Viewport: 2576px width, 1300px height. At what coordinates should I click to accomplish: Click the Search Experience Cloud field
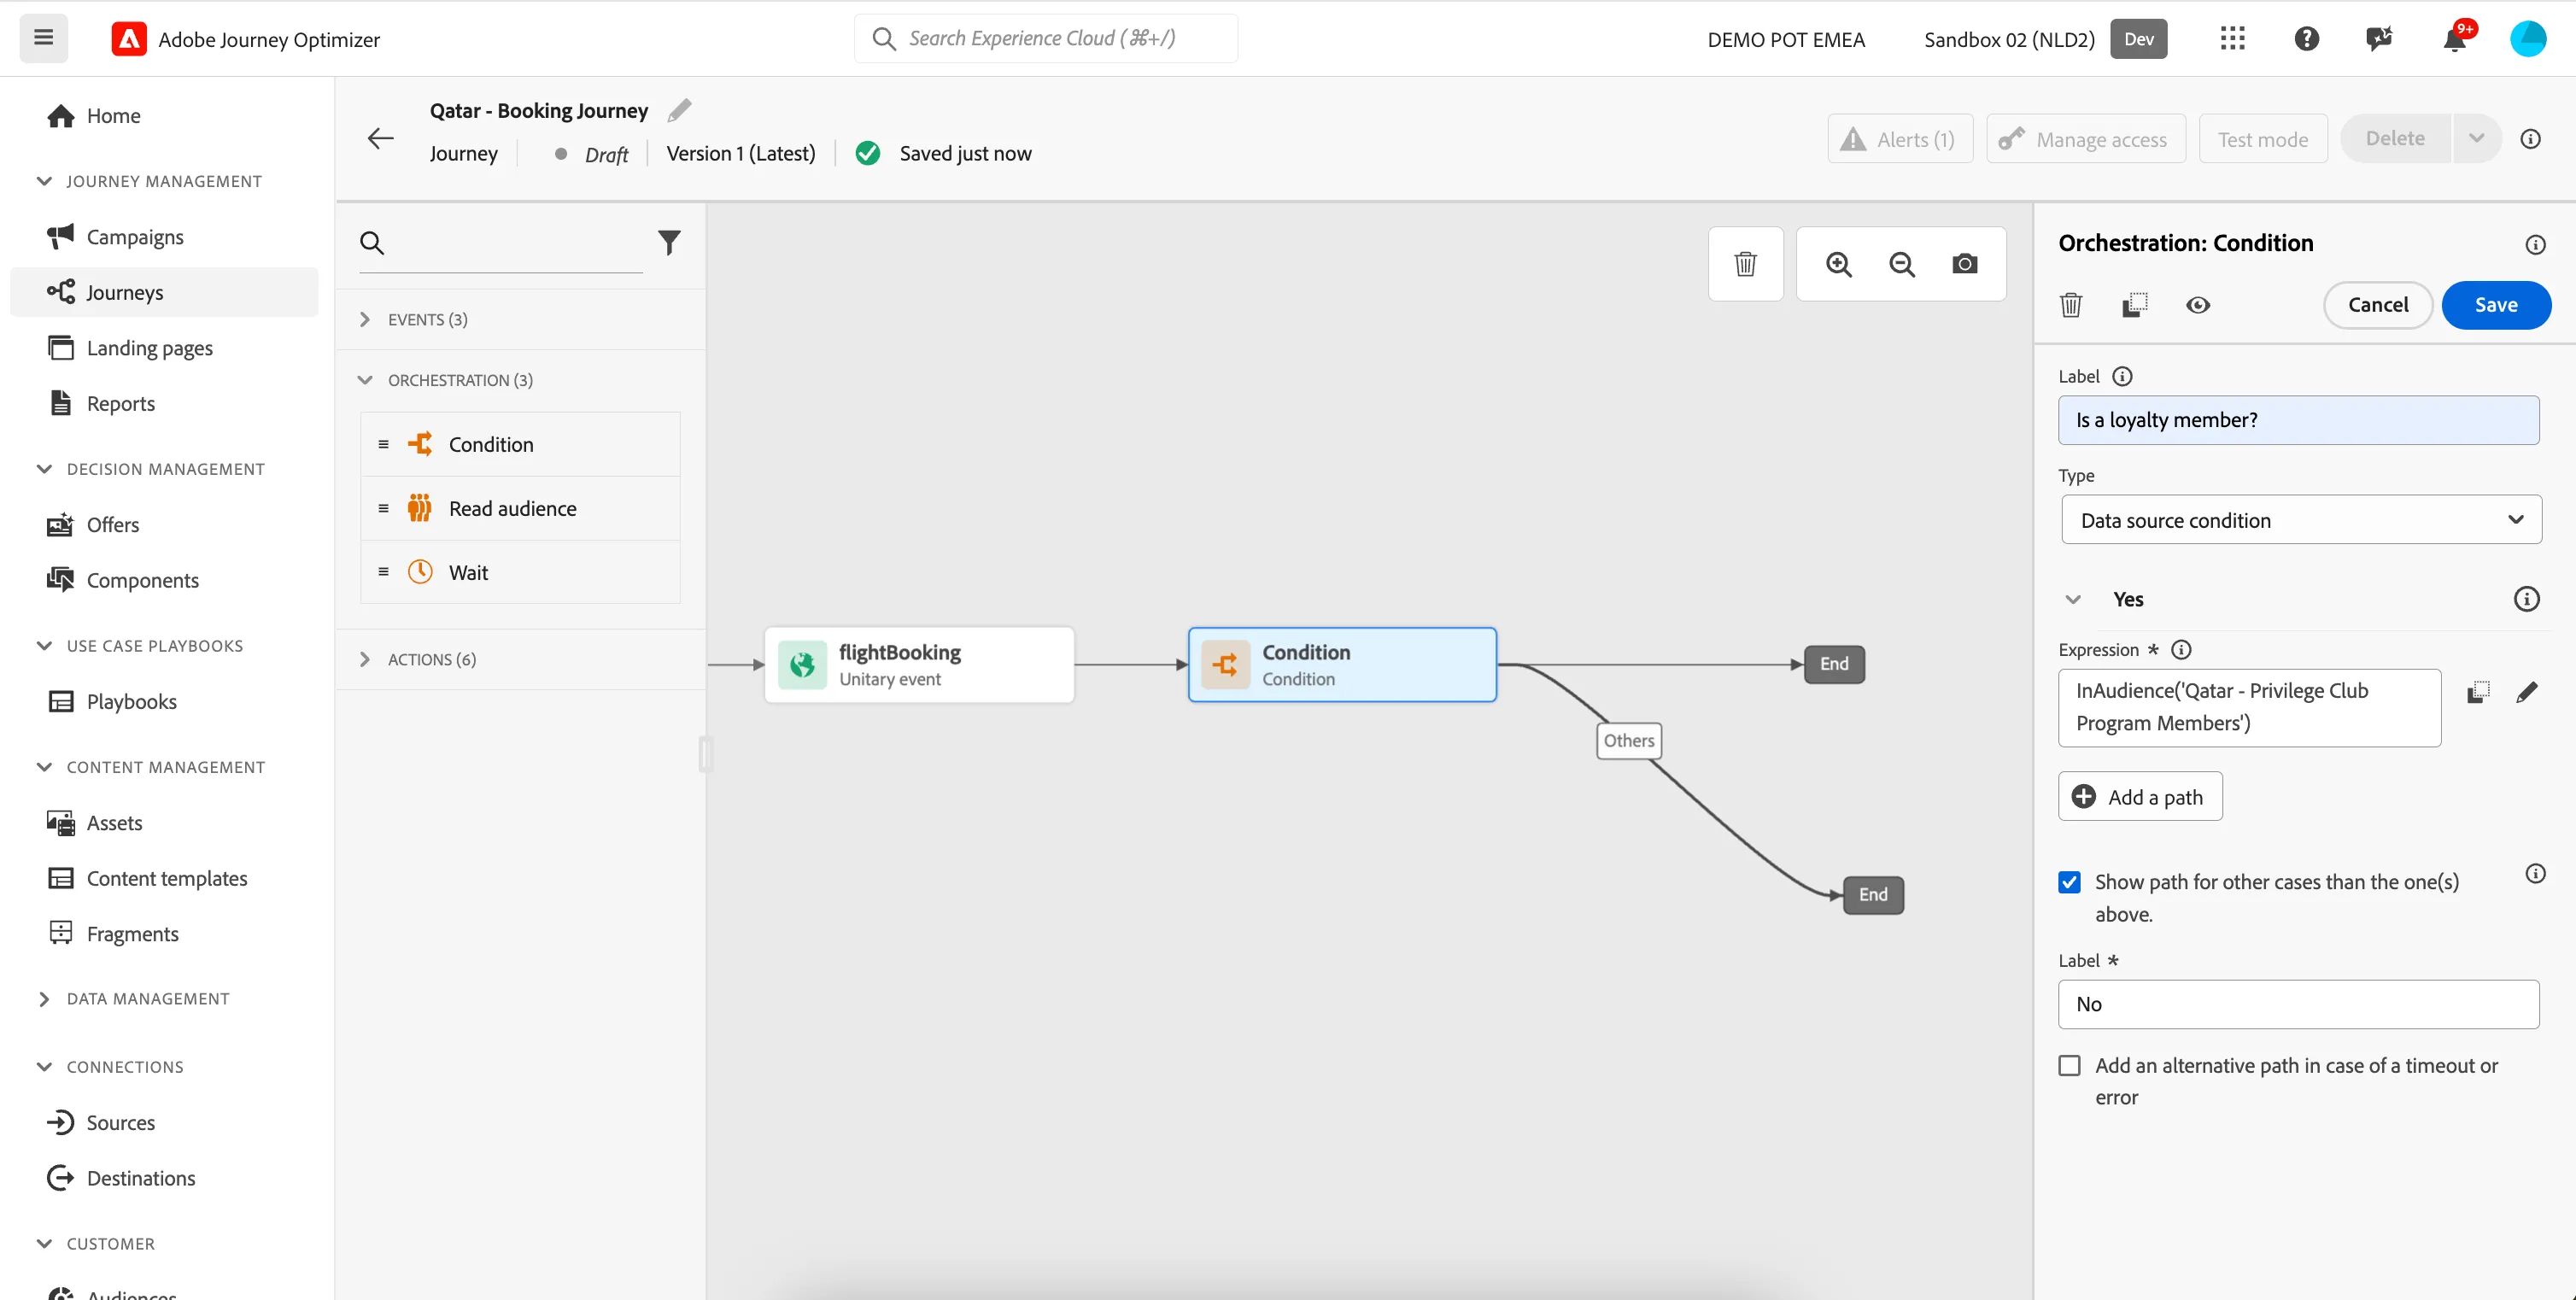point(1046,38)
